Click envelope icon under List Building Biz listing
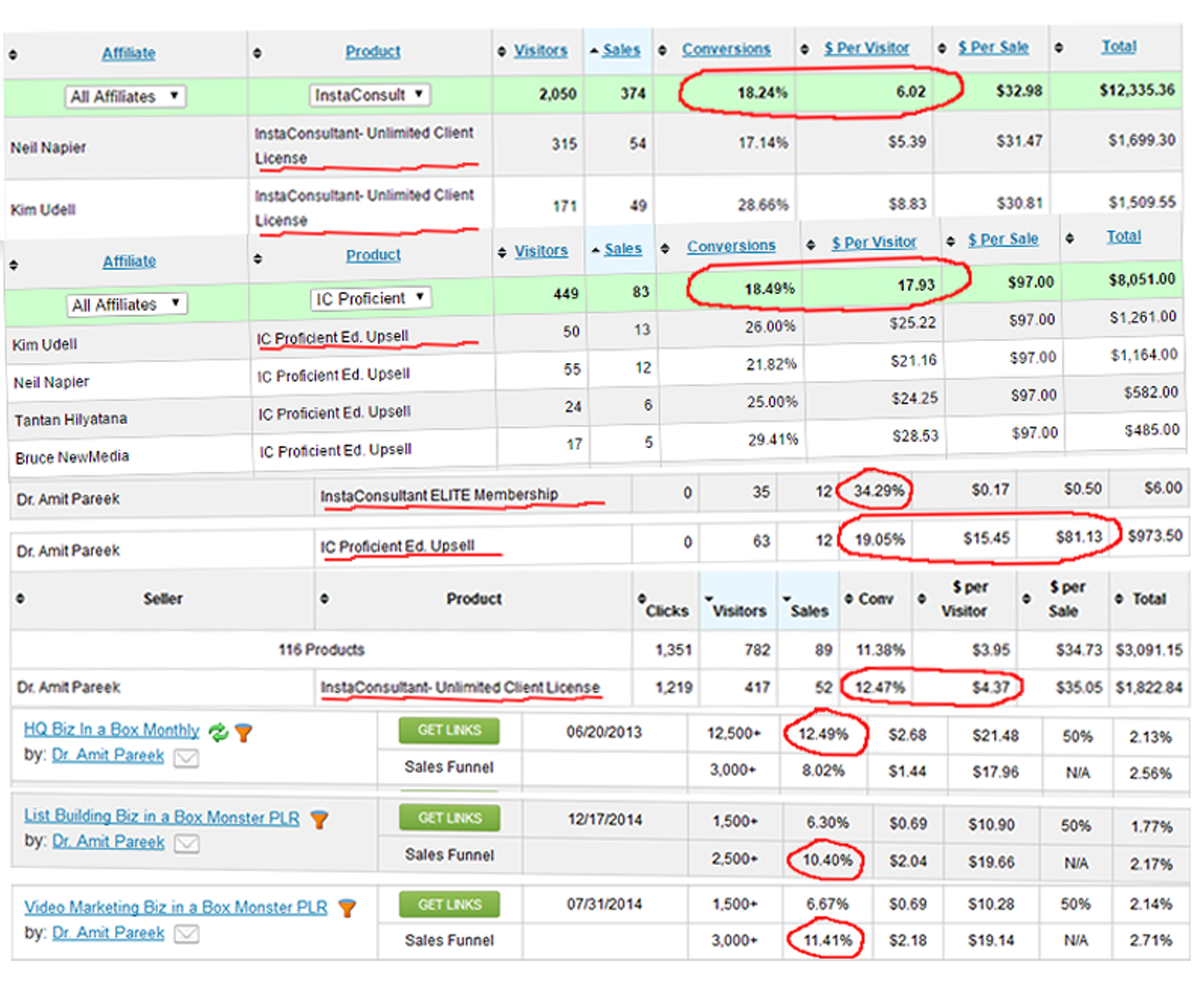Viewport: 1200px width, 1000px height. click(x=186, y=844)
